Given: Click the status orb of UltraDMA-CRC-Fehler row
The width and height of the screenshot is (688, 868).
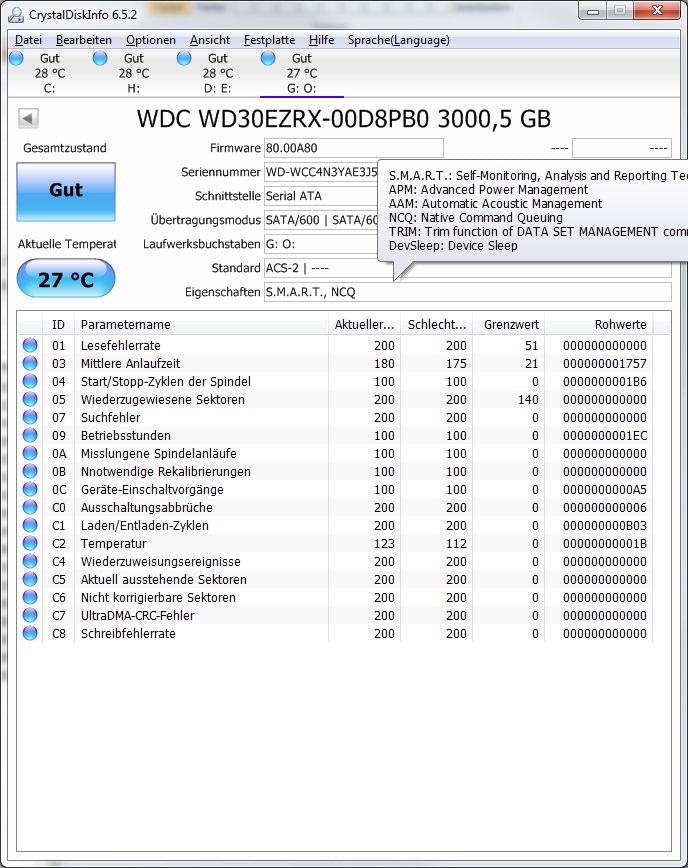Looking at the screenshot, I should 30,615.
